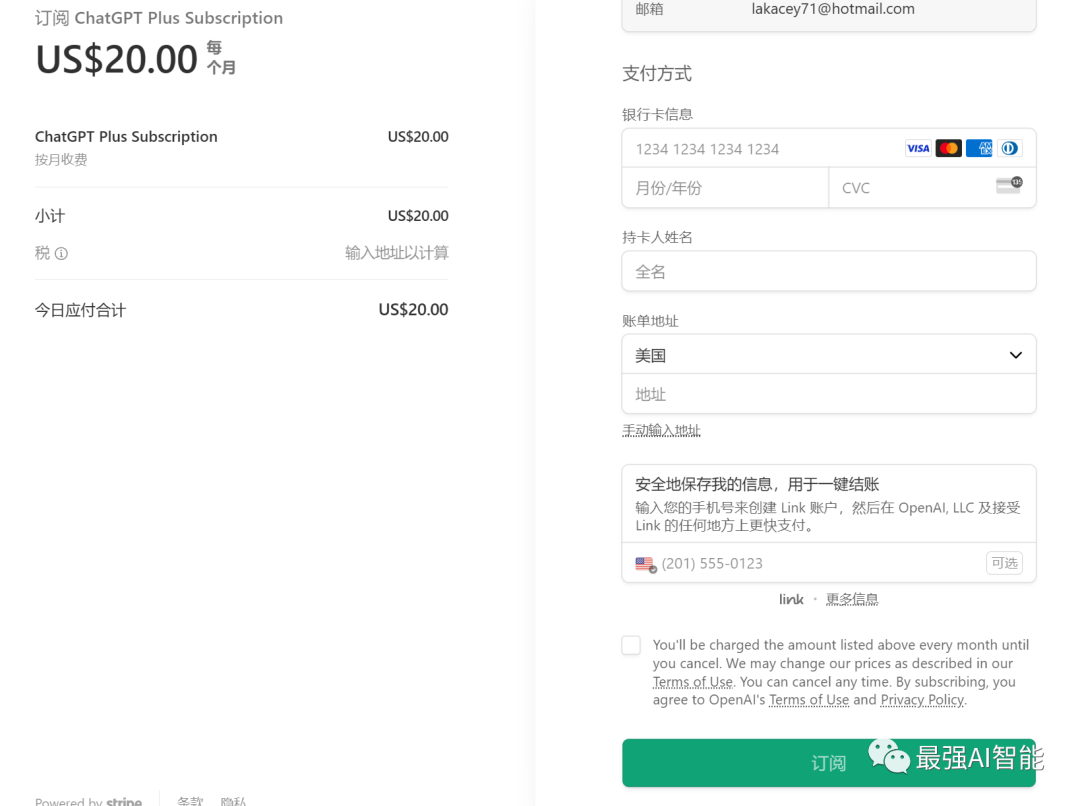Open the 美国 country dropdown
The height and width of the screenshot is (806, 1080).
pos(829,355)
